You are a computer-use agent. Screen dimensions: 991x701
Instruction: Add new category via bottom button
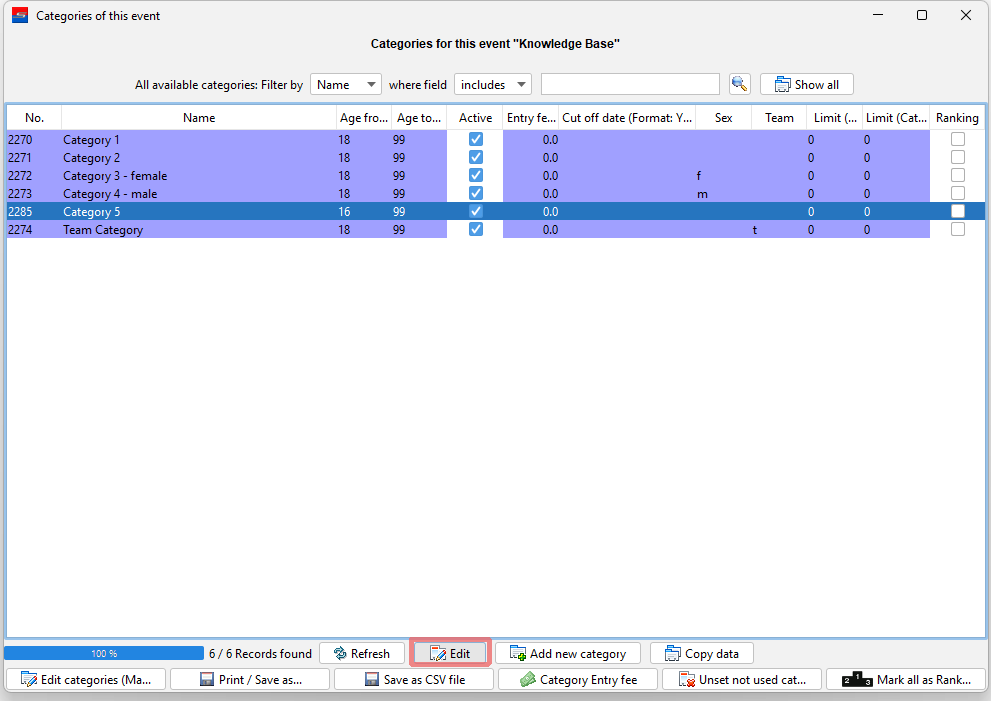pos(567,653)
